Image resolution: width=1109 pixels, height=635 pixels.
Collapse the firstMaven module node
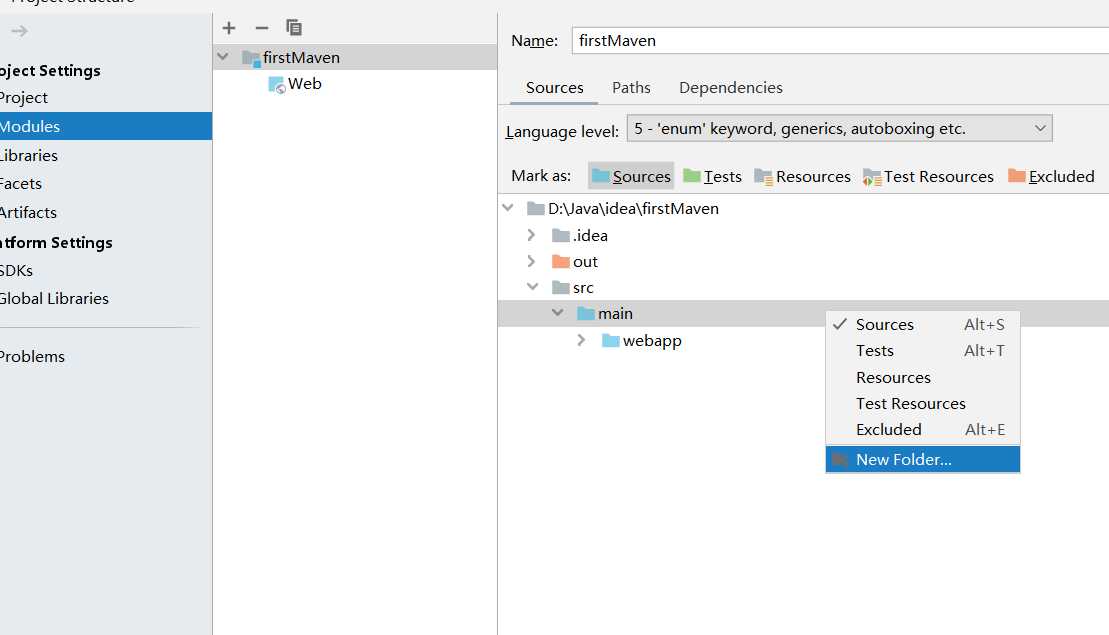pos(223,57)
